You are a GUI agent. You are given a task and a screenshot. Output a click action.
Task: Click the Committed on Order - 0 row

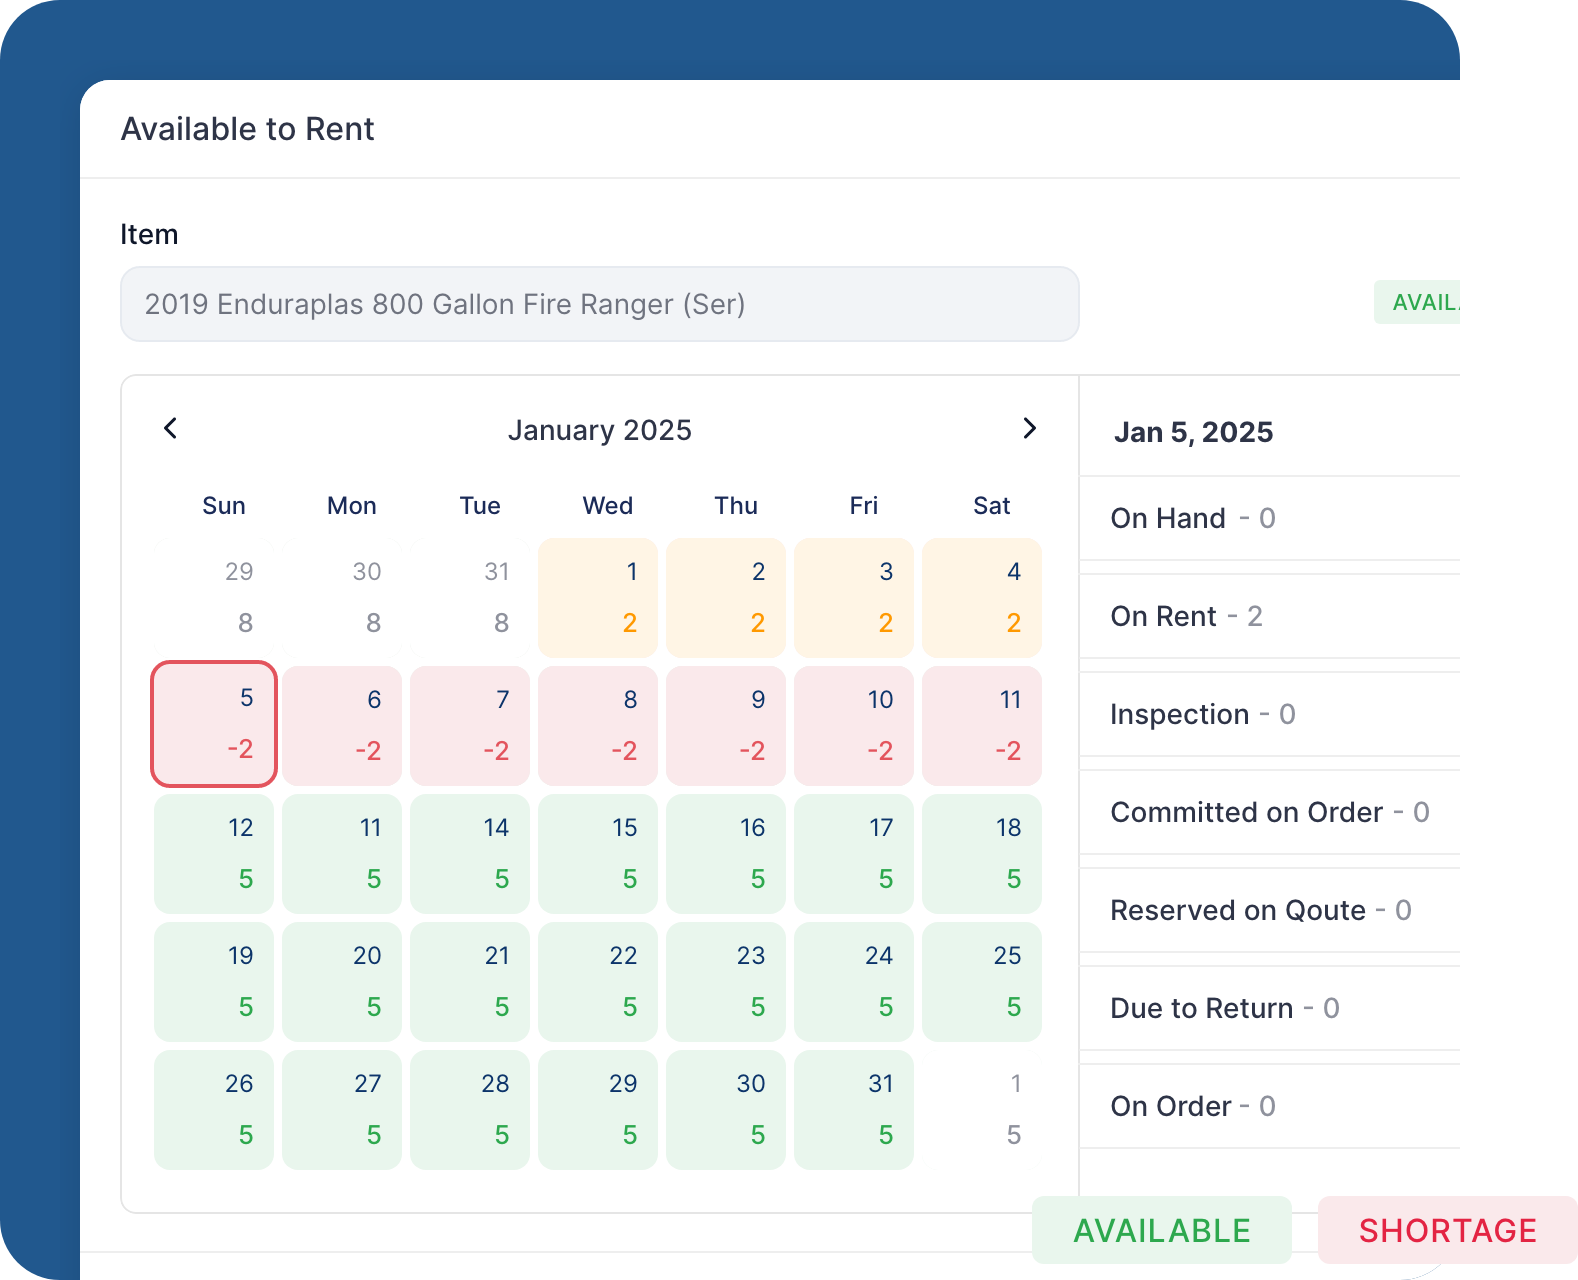(1270, 812)
